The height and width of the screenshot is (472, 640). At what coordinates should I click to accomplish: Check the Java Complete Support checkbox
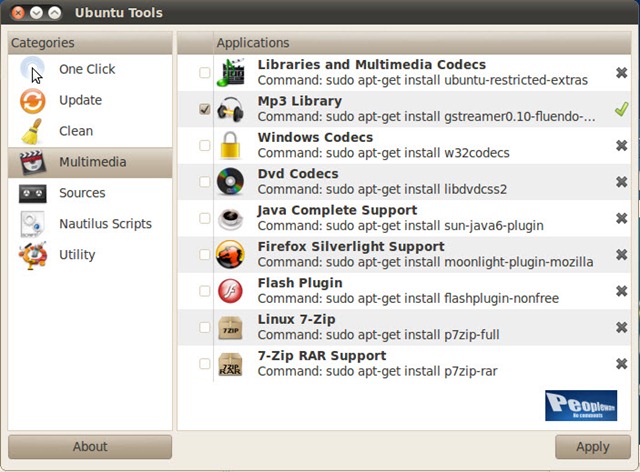(204, 218)
